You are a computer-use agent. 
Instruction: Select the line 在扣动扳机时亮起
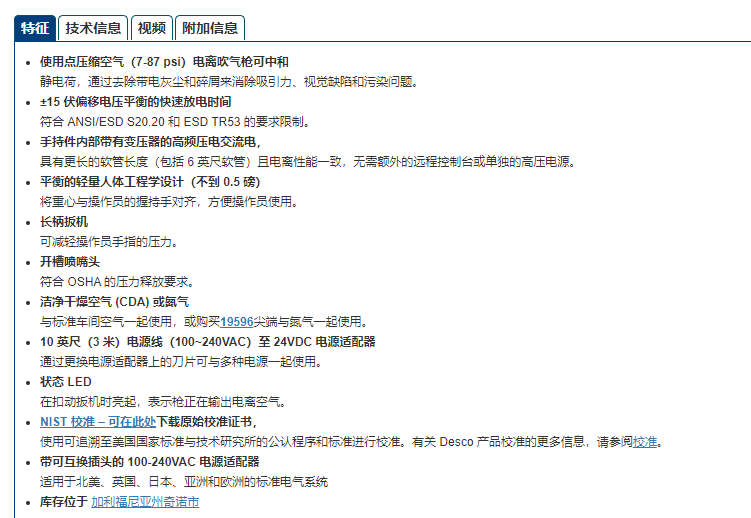[164, 402]
